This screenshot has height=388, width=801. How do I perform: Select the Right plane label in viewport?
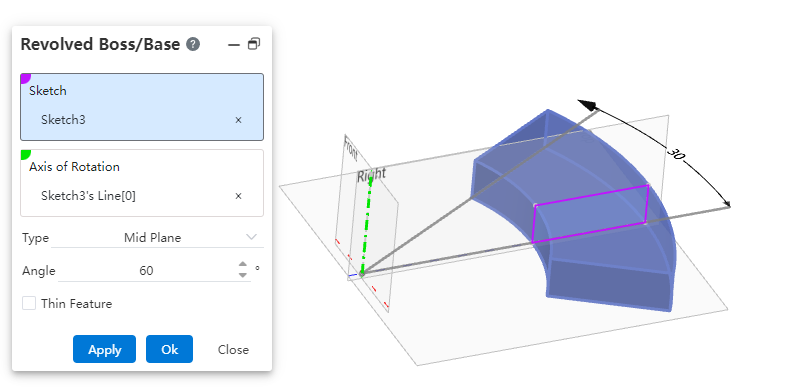(371, 175)
